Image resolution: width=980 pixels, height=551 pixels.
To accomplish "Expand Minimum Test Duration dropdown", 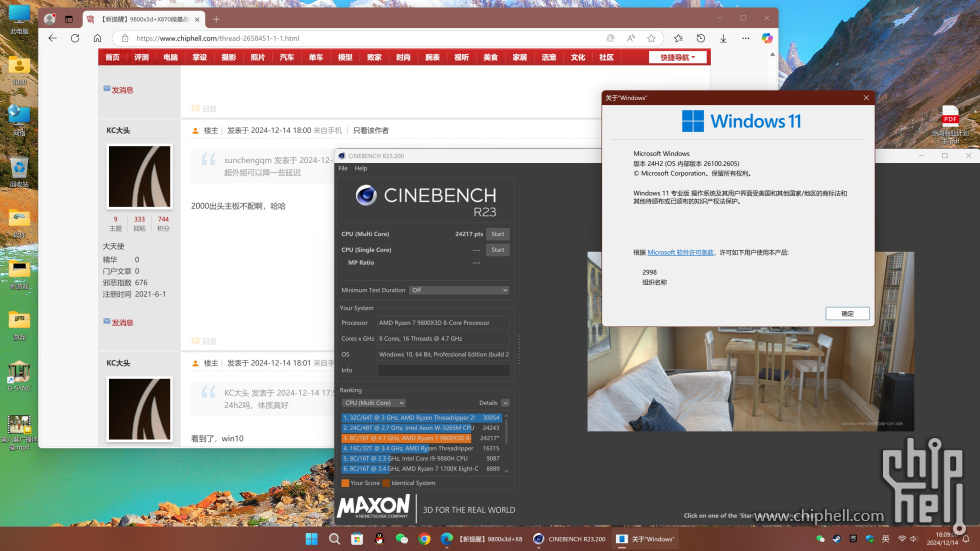I will click(459, 290).
